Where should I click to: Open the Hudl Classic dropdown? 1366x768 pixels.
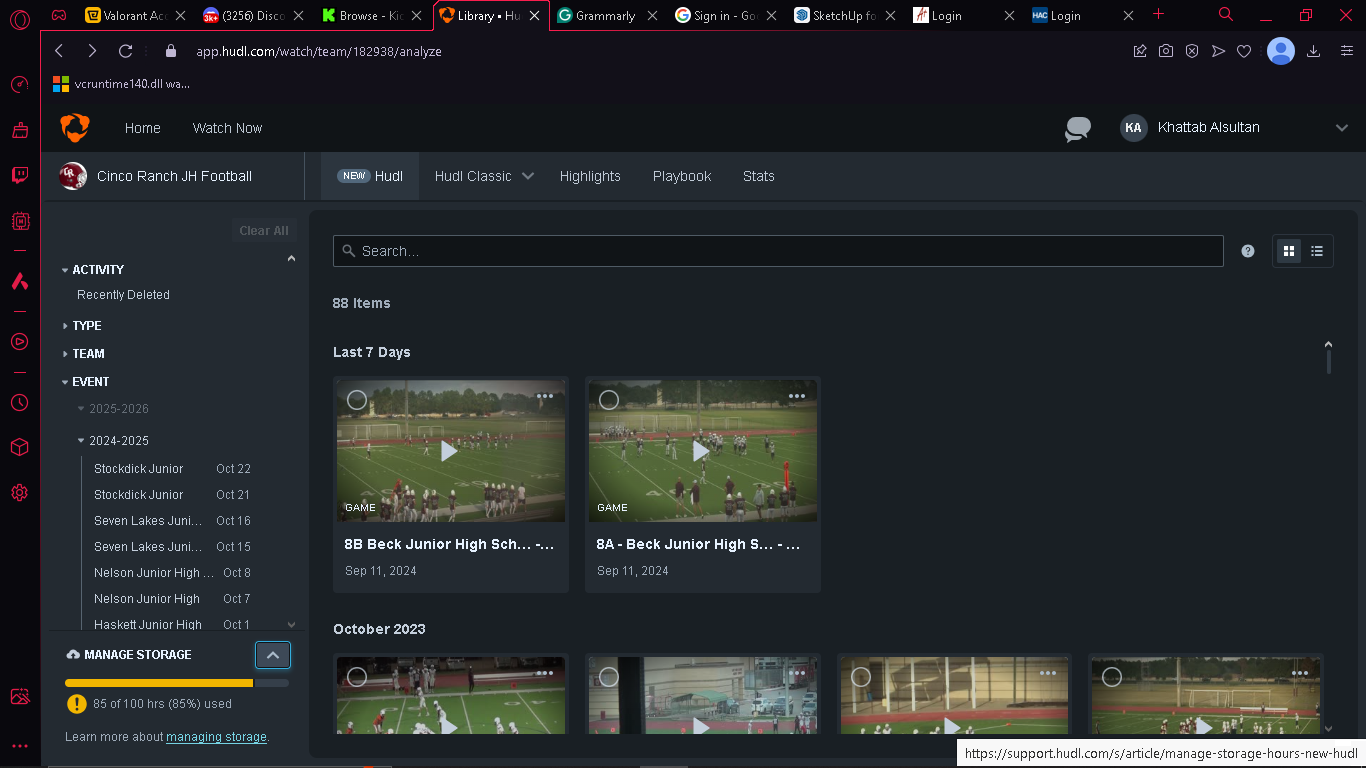click(484, 176)
